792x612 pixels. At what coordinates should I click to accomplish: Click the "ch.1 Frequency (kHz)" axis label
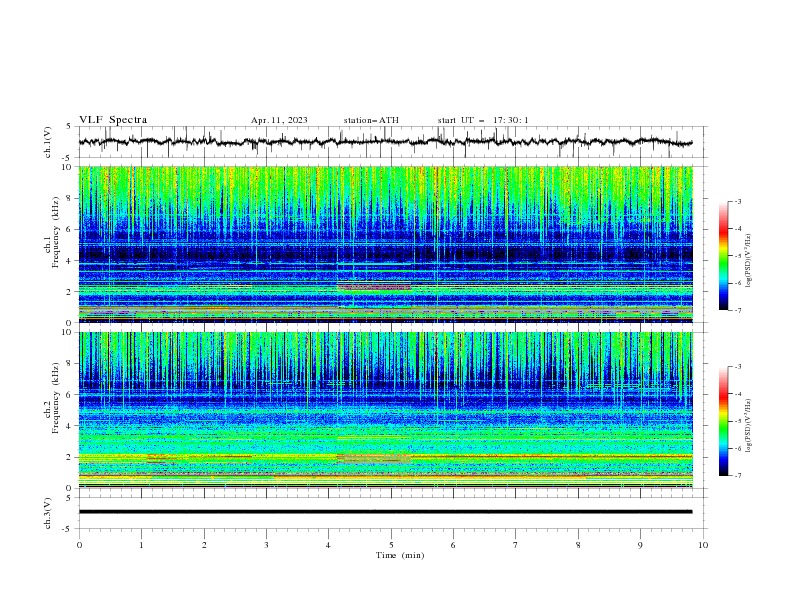(x=52, y=231)
